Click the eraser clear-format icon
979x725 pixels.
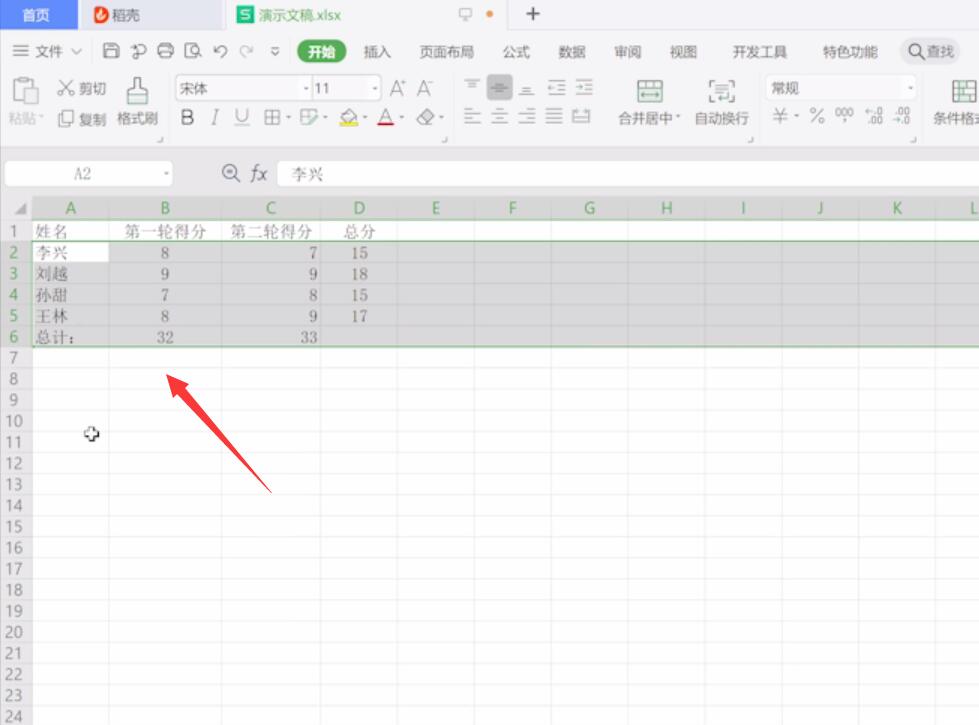point(426,117)
